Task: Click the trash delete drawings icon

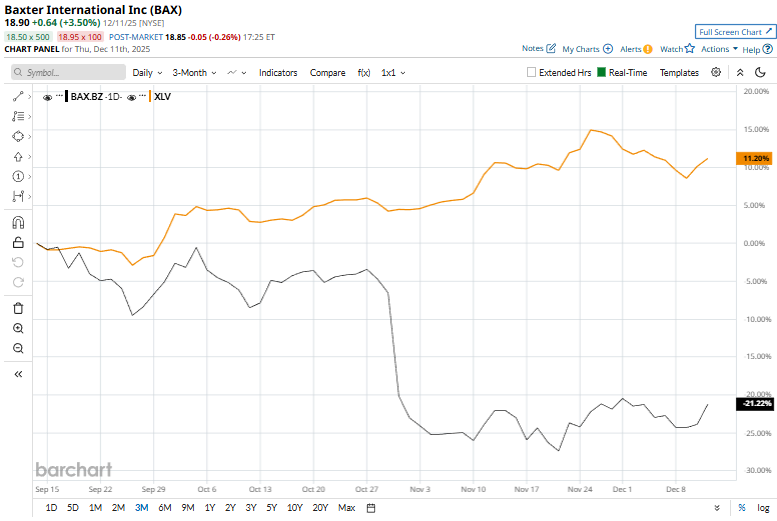Action: [x=18, y=308]
